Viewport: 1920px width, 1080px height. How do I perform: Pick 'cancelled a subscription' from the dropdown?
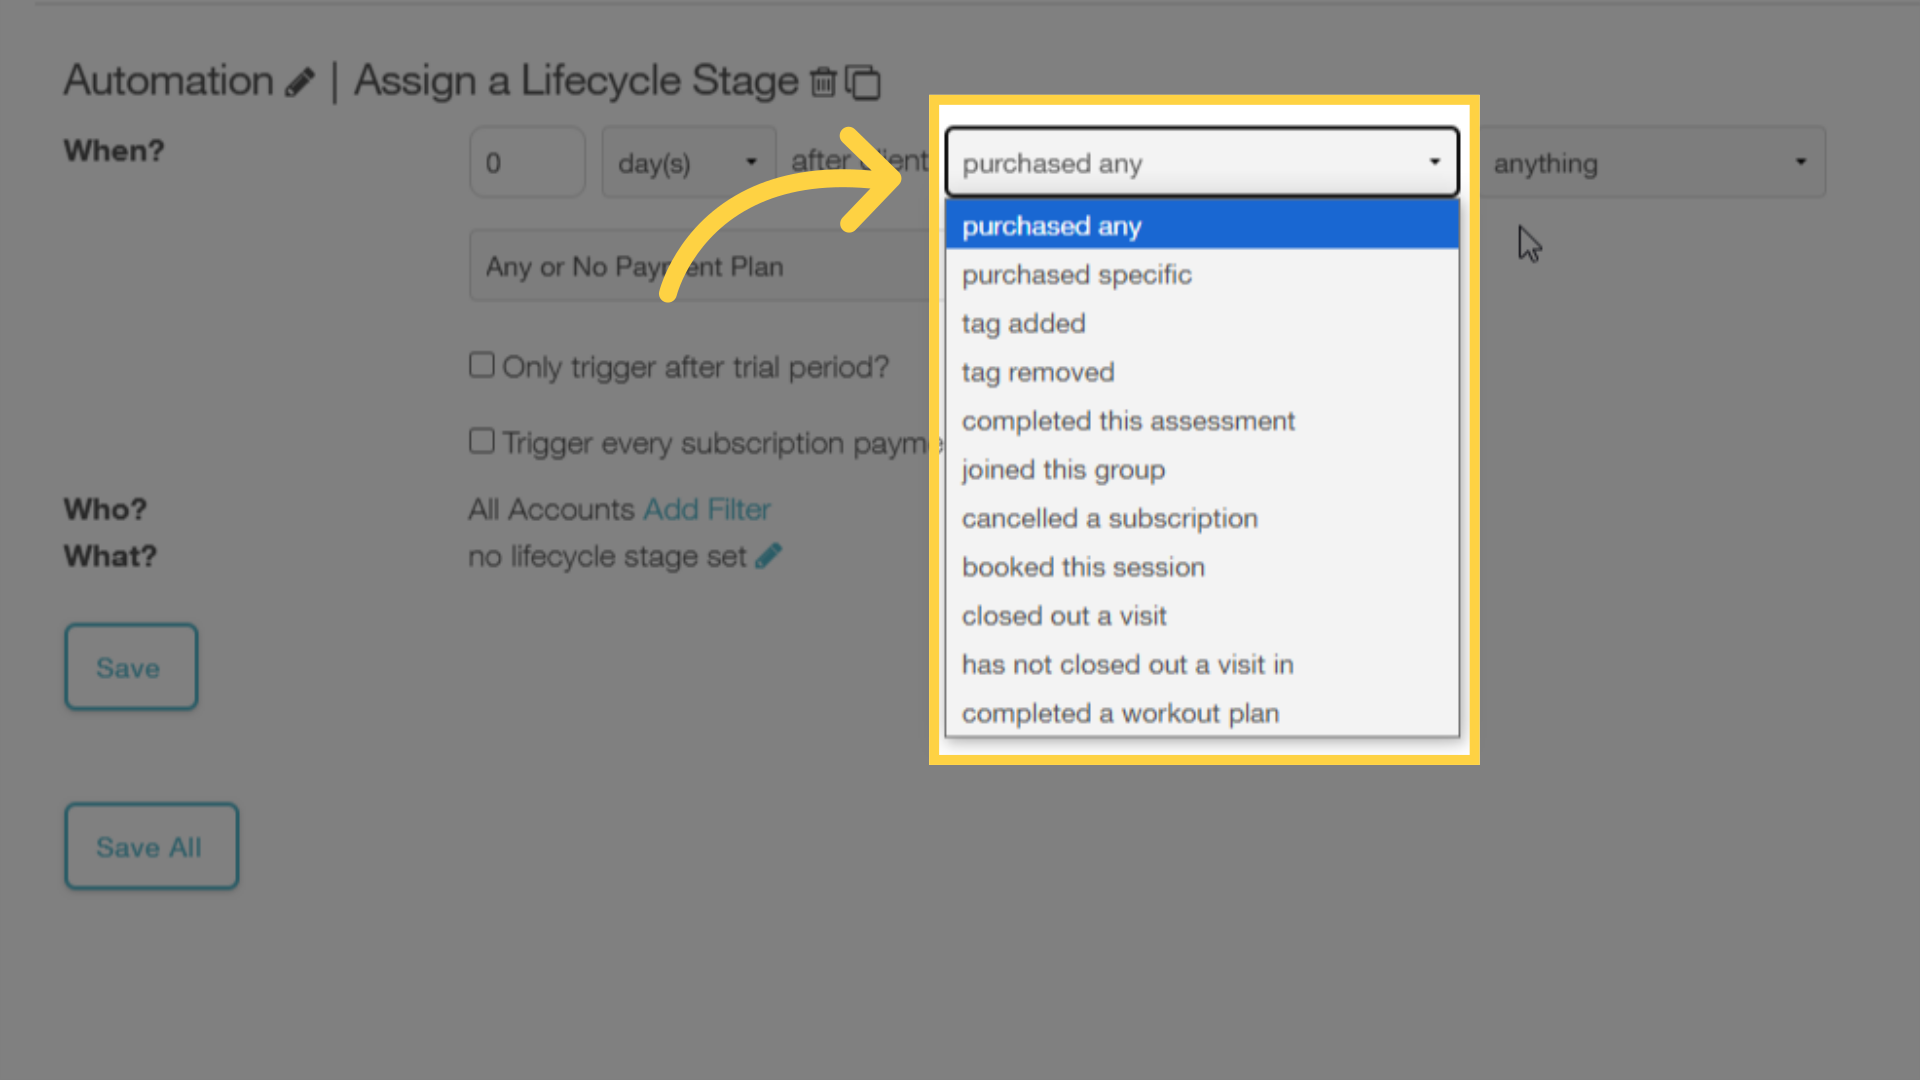click(1109, 518)
